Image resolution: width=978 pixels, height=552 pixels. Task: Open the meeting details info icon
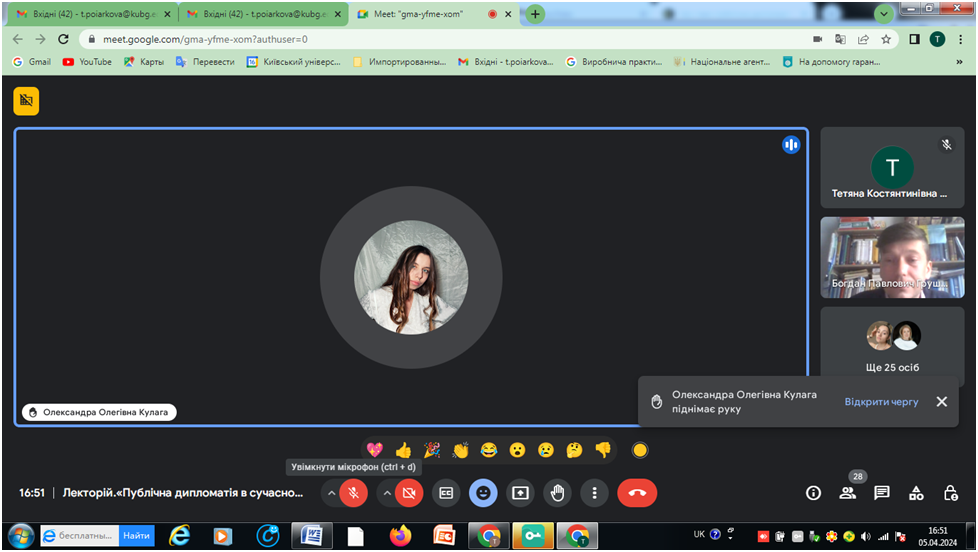click(x=813, y=493)
